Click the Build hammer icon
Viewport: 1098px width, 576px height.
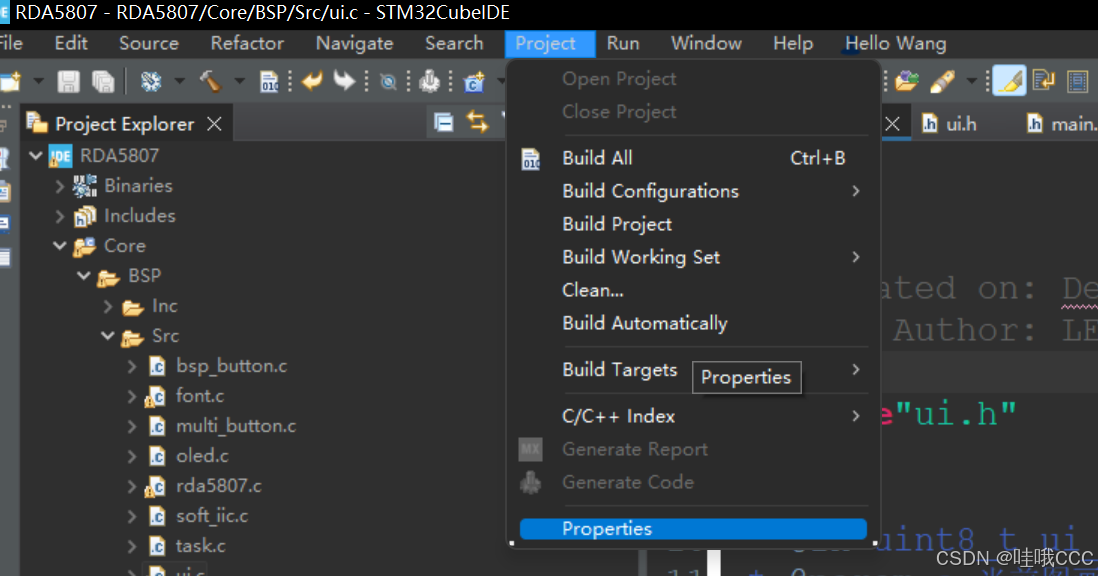(x=210, y=82)
